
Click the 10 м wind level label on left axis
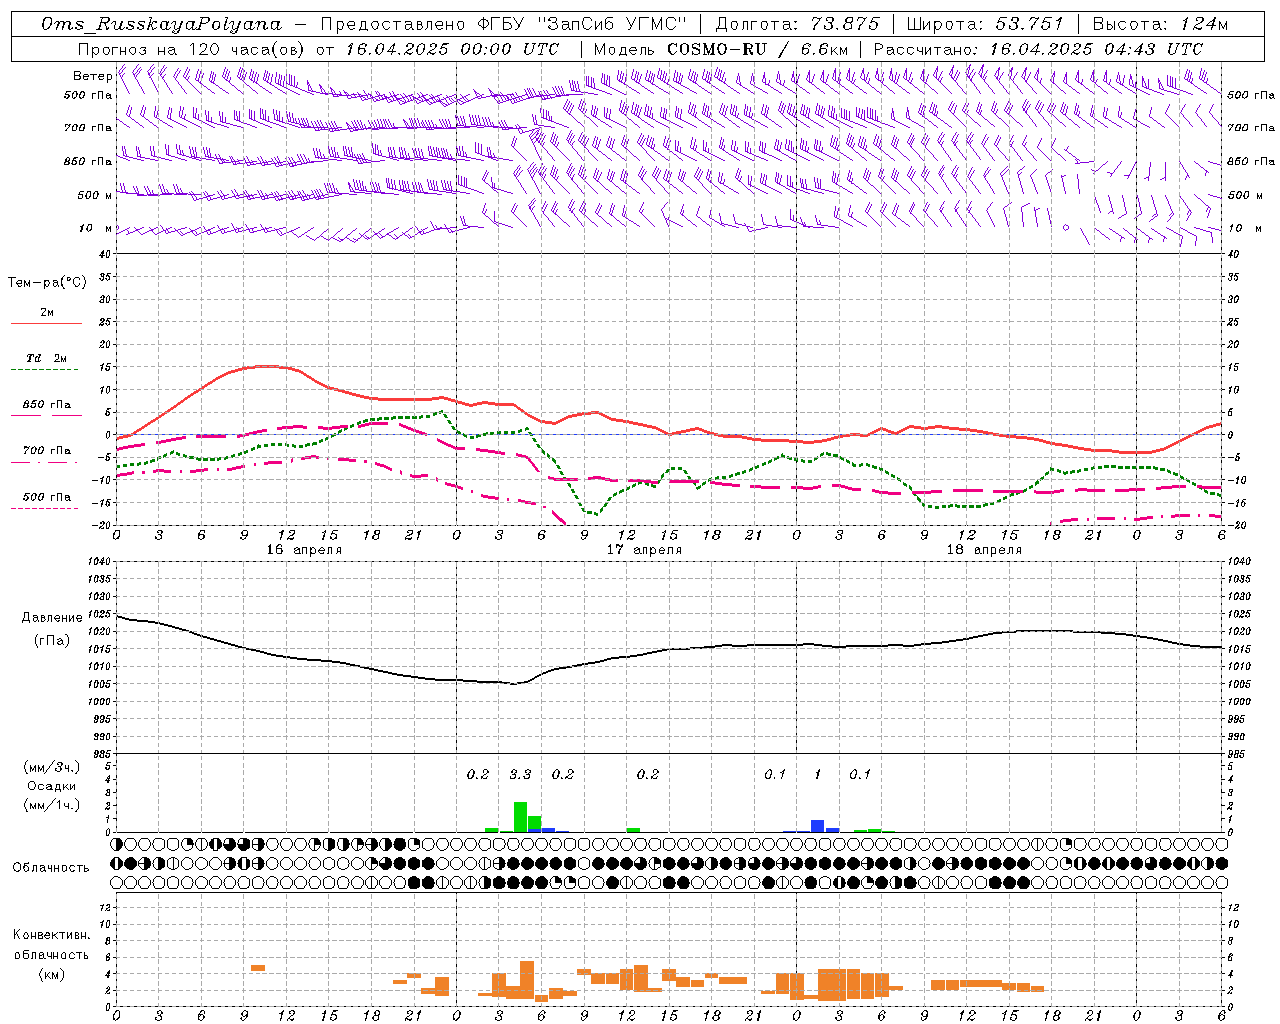(96, 229)
